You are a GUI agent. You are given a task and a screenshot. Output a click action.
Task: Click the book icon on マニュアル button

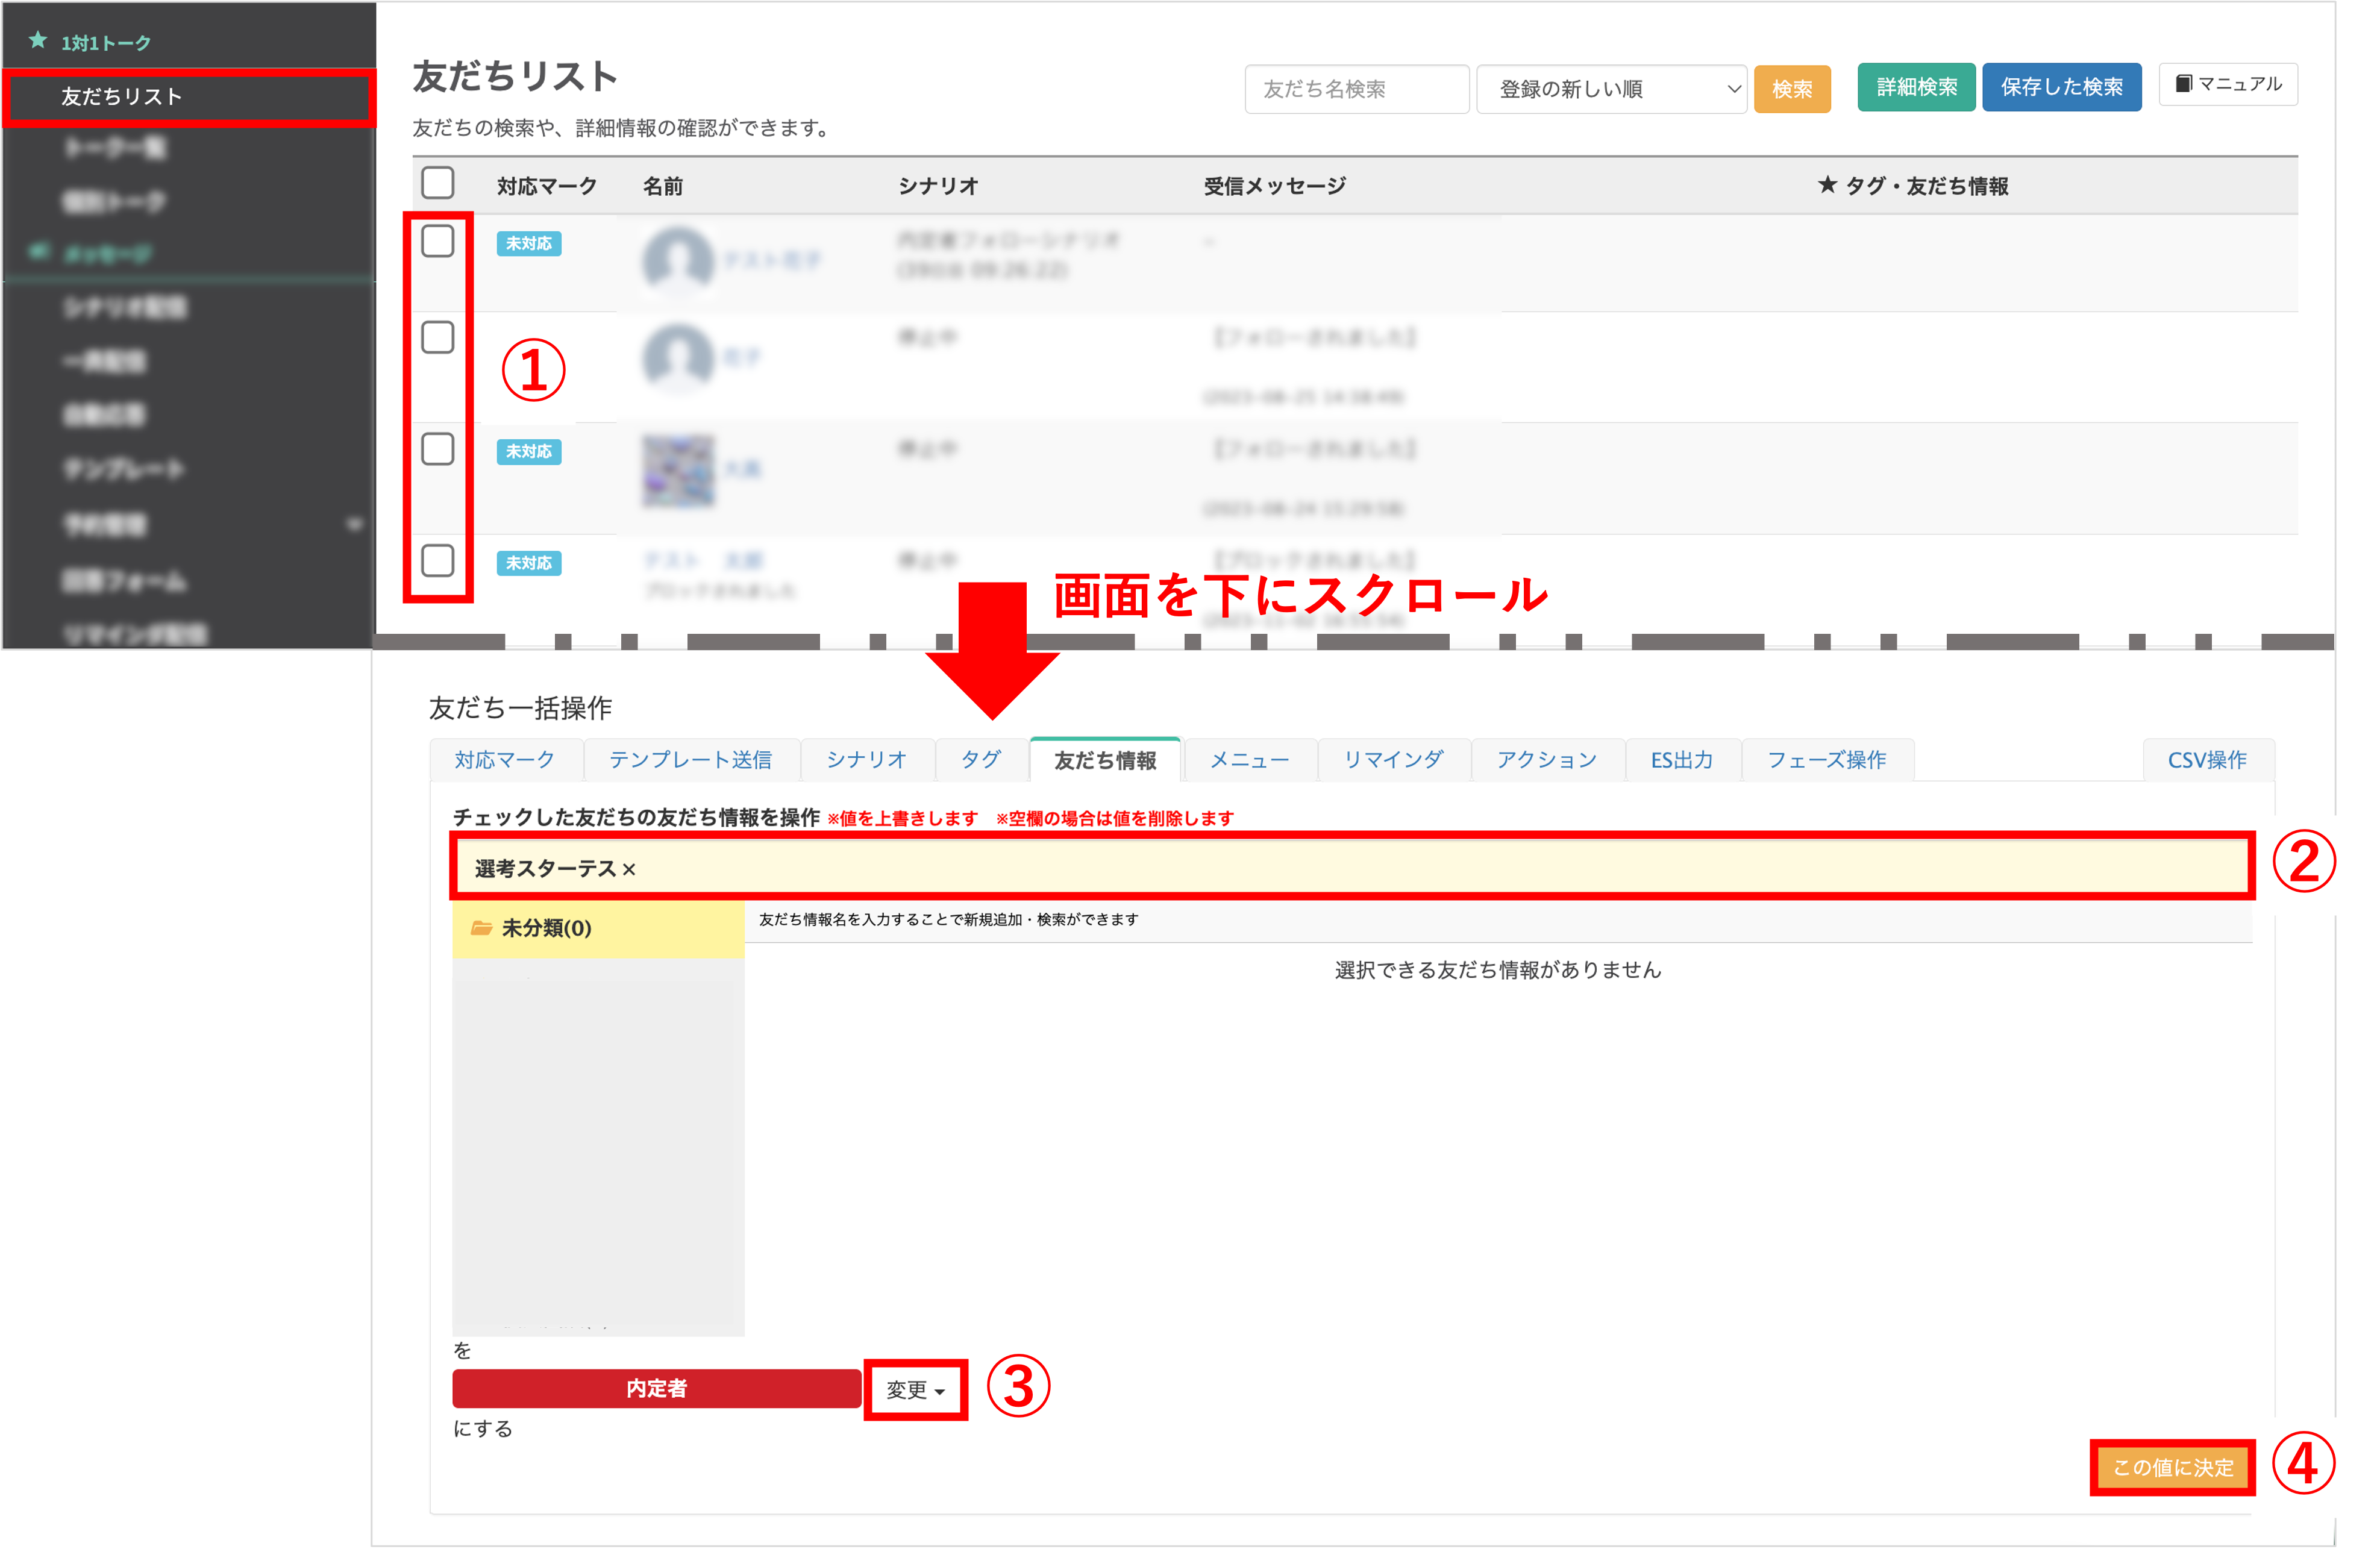point(2183,84)
